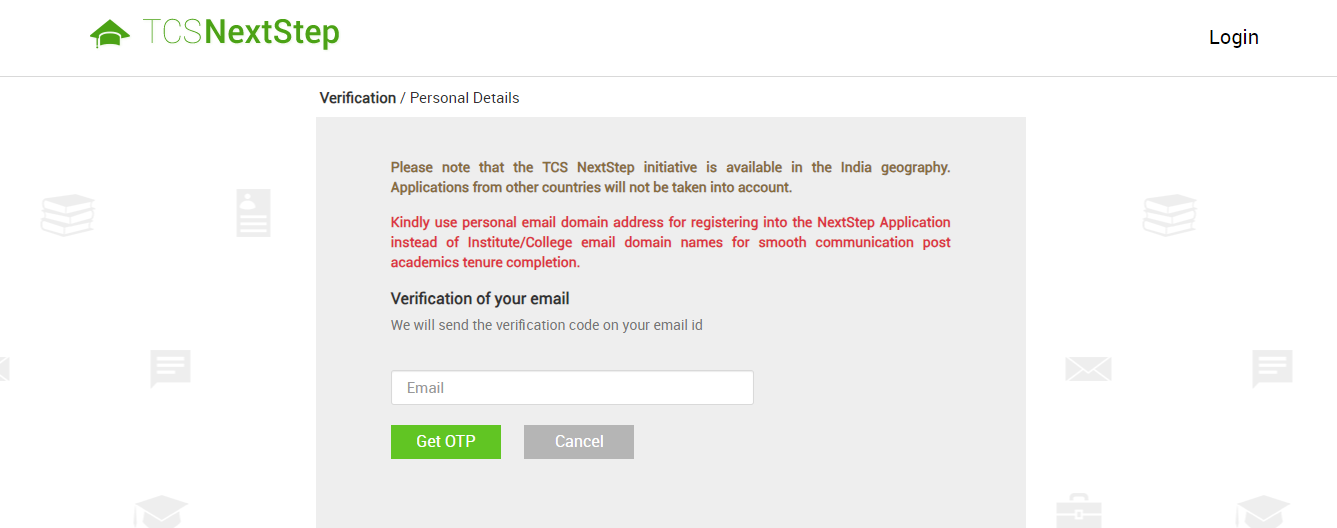Click the envelope icon on the right background
Viewport: 1337px width, 528px height.
(1088, 369)
